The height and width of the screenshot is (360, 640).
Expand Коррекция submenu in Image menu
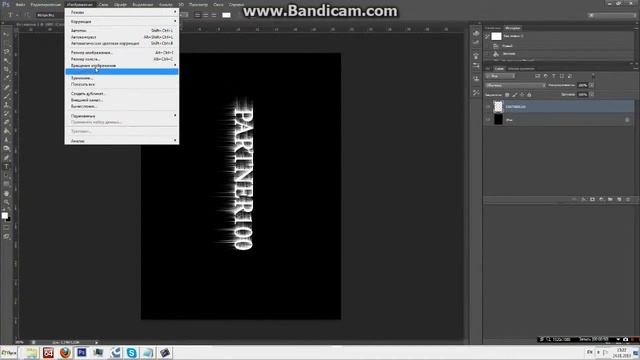coord(122,22)
